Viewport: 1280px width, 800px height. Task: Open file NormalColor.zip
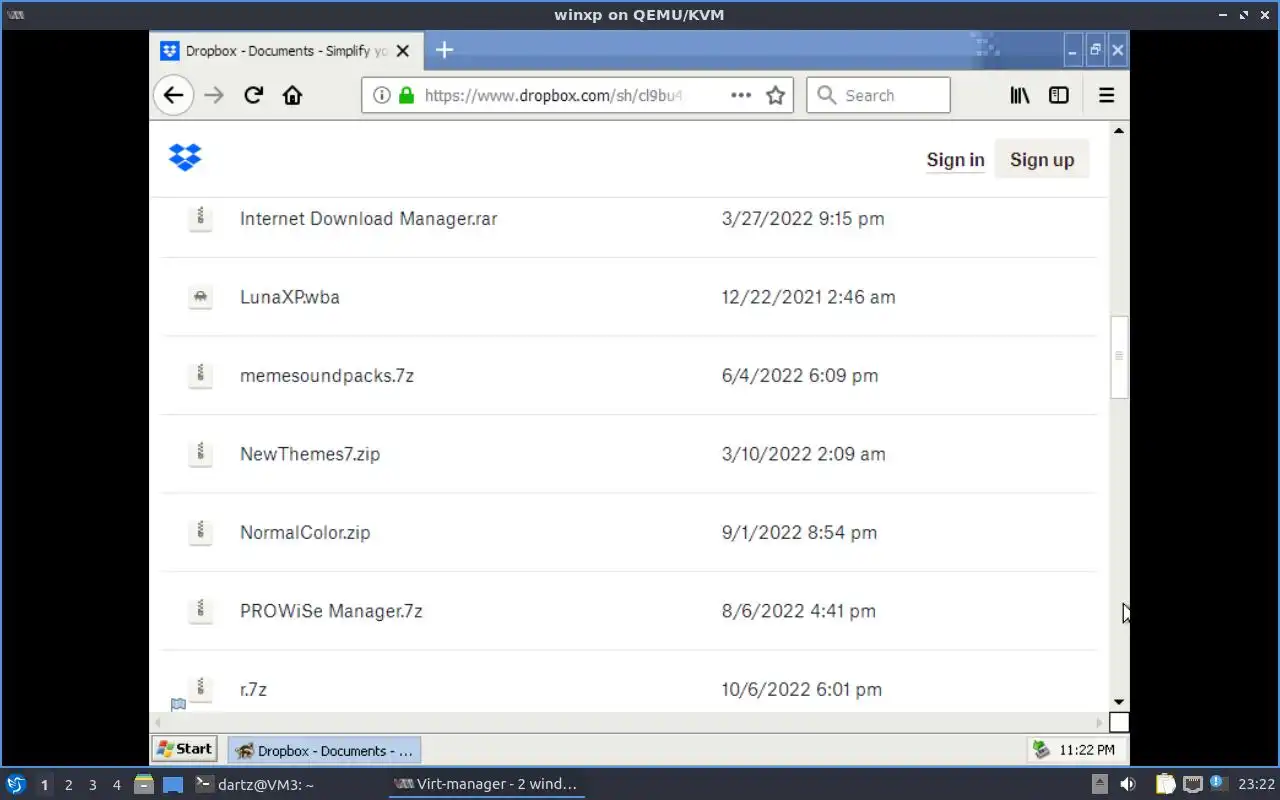pyautogui.click(x=305, y=532)
